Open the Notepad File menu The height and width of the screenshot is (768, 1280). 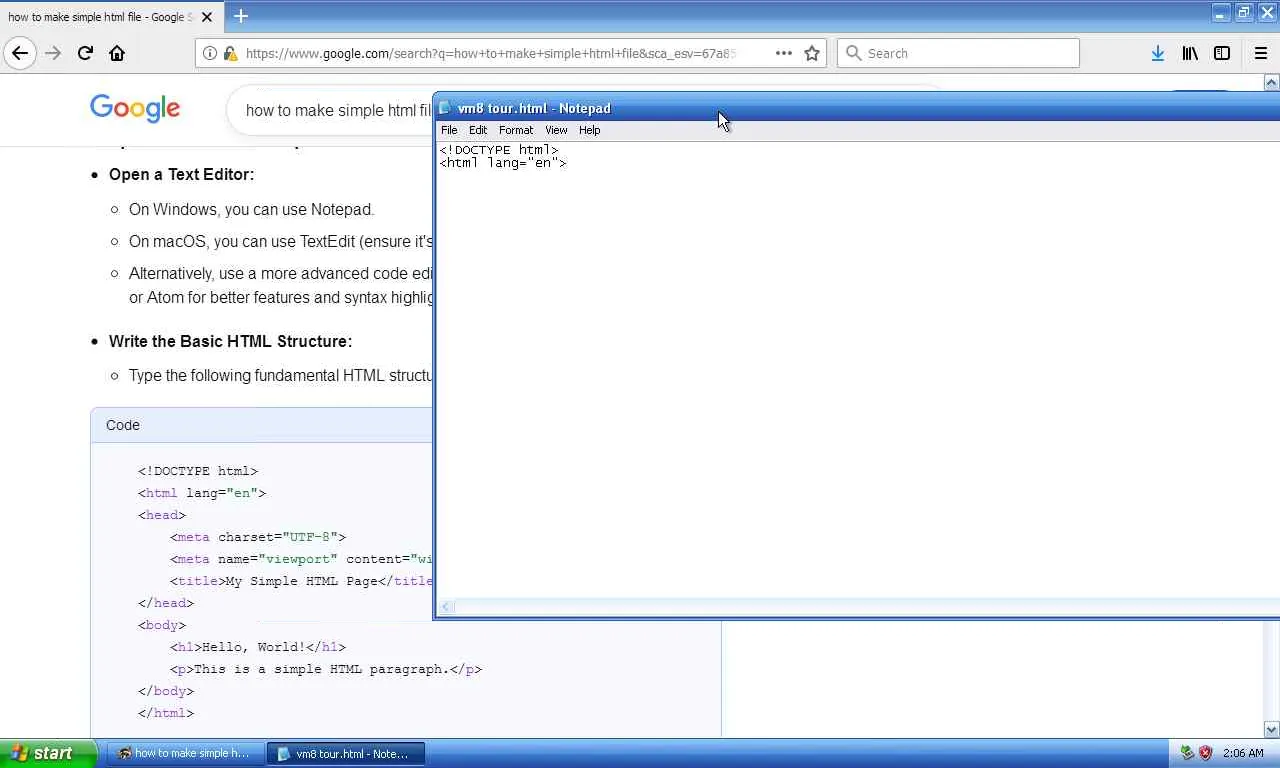449,130
